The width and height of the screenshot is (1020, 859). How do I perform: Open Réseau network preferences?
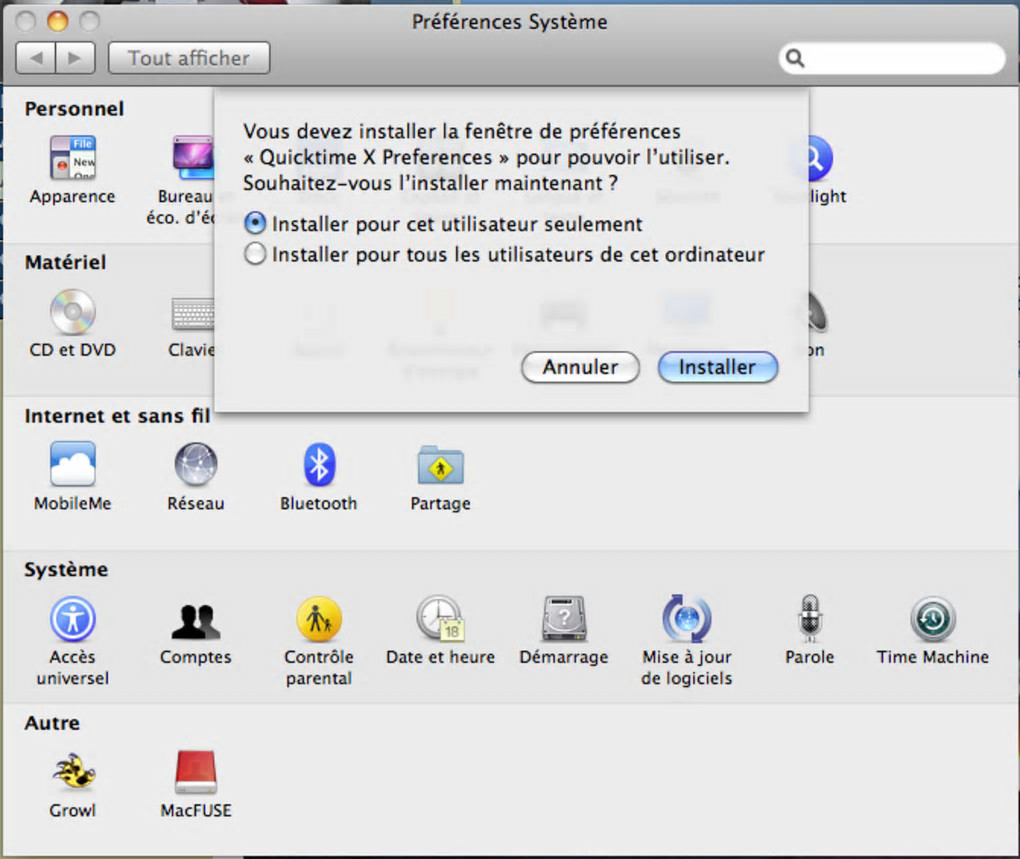click(x=195, y=464)
